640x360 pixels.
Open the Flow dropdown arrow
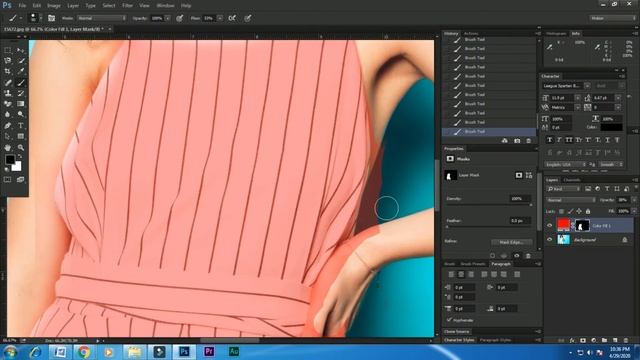[x=220, y=18]
